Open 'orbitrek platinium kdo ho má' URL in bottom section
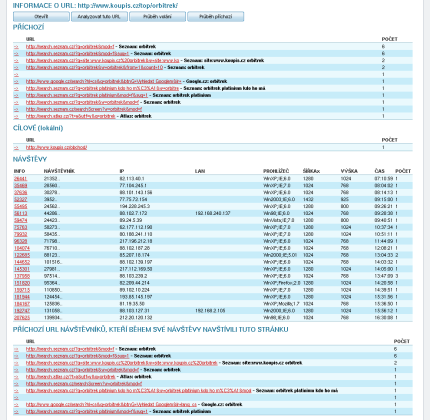The height and width of the screenshot is (420, 430). [138, 391]
